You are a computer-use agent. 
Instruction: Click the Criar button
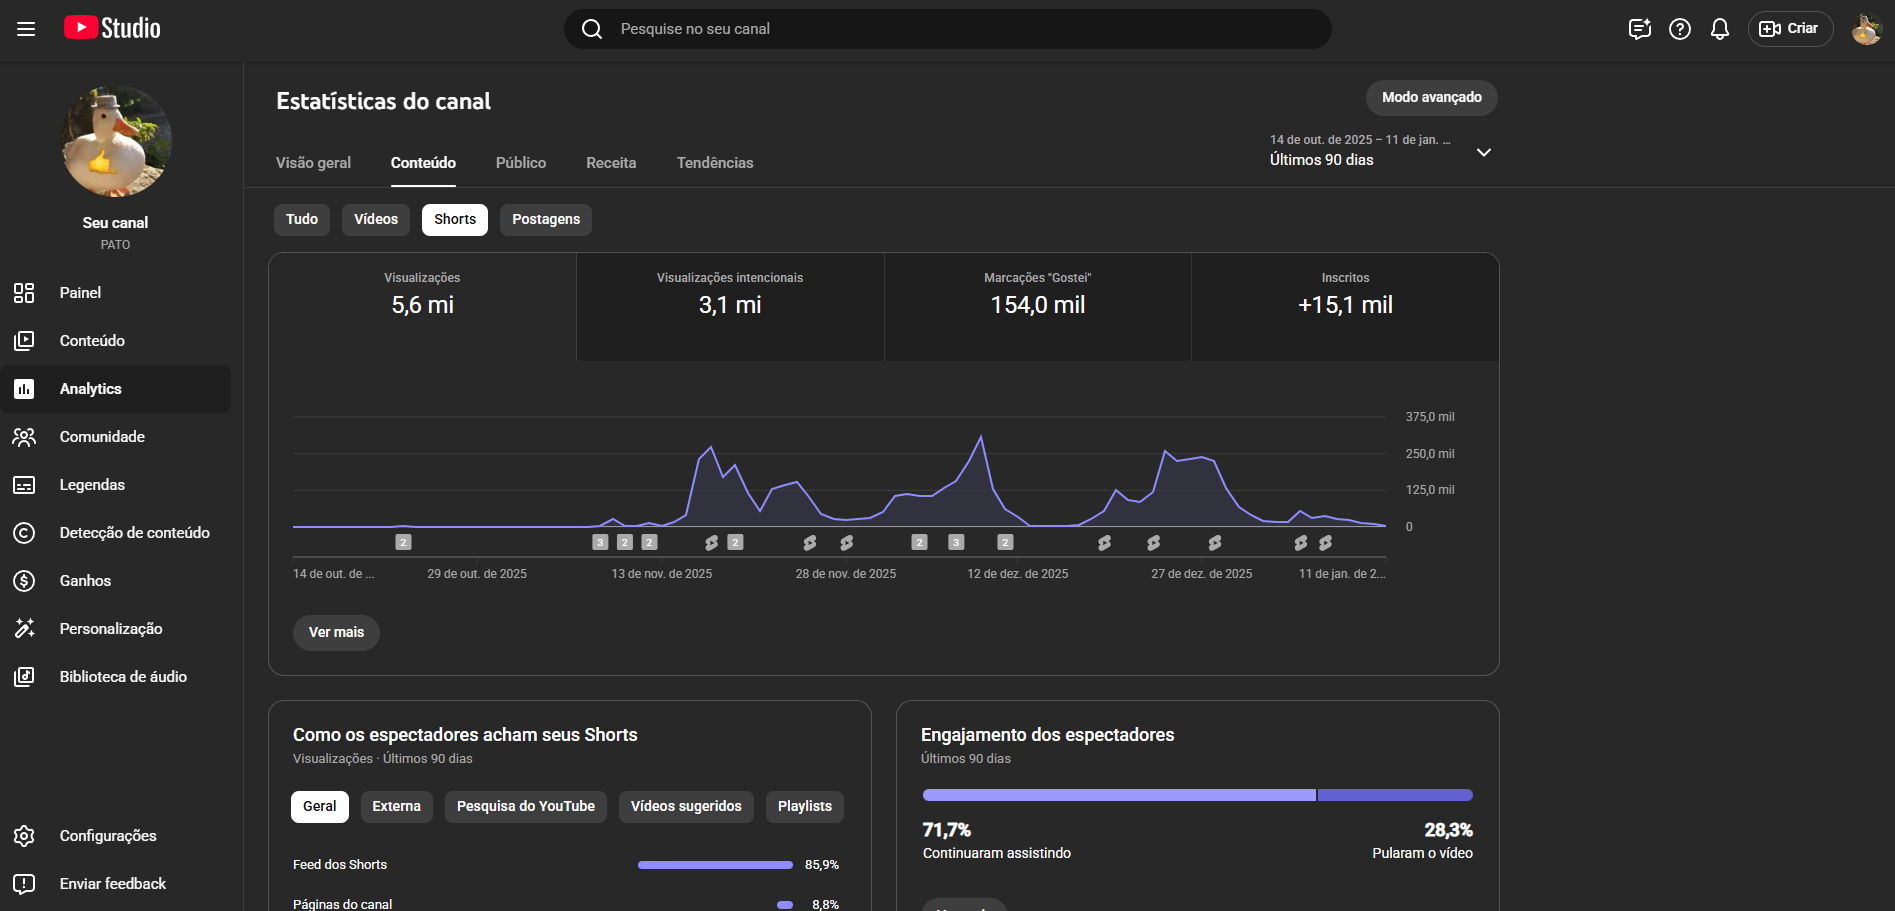point(1789,29)
